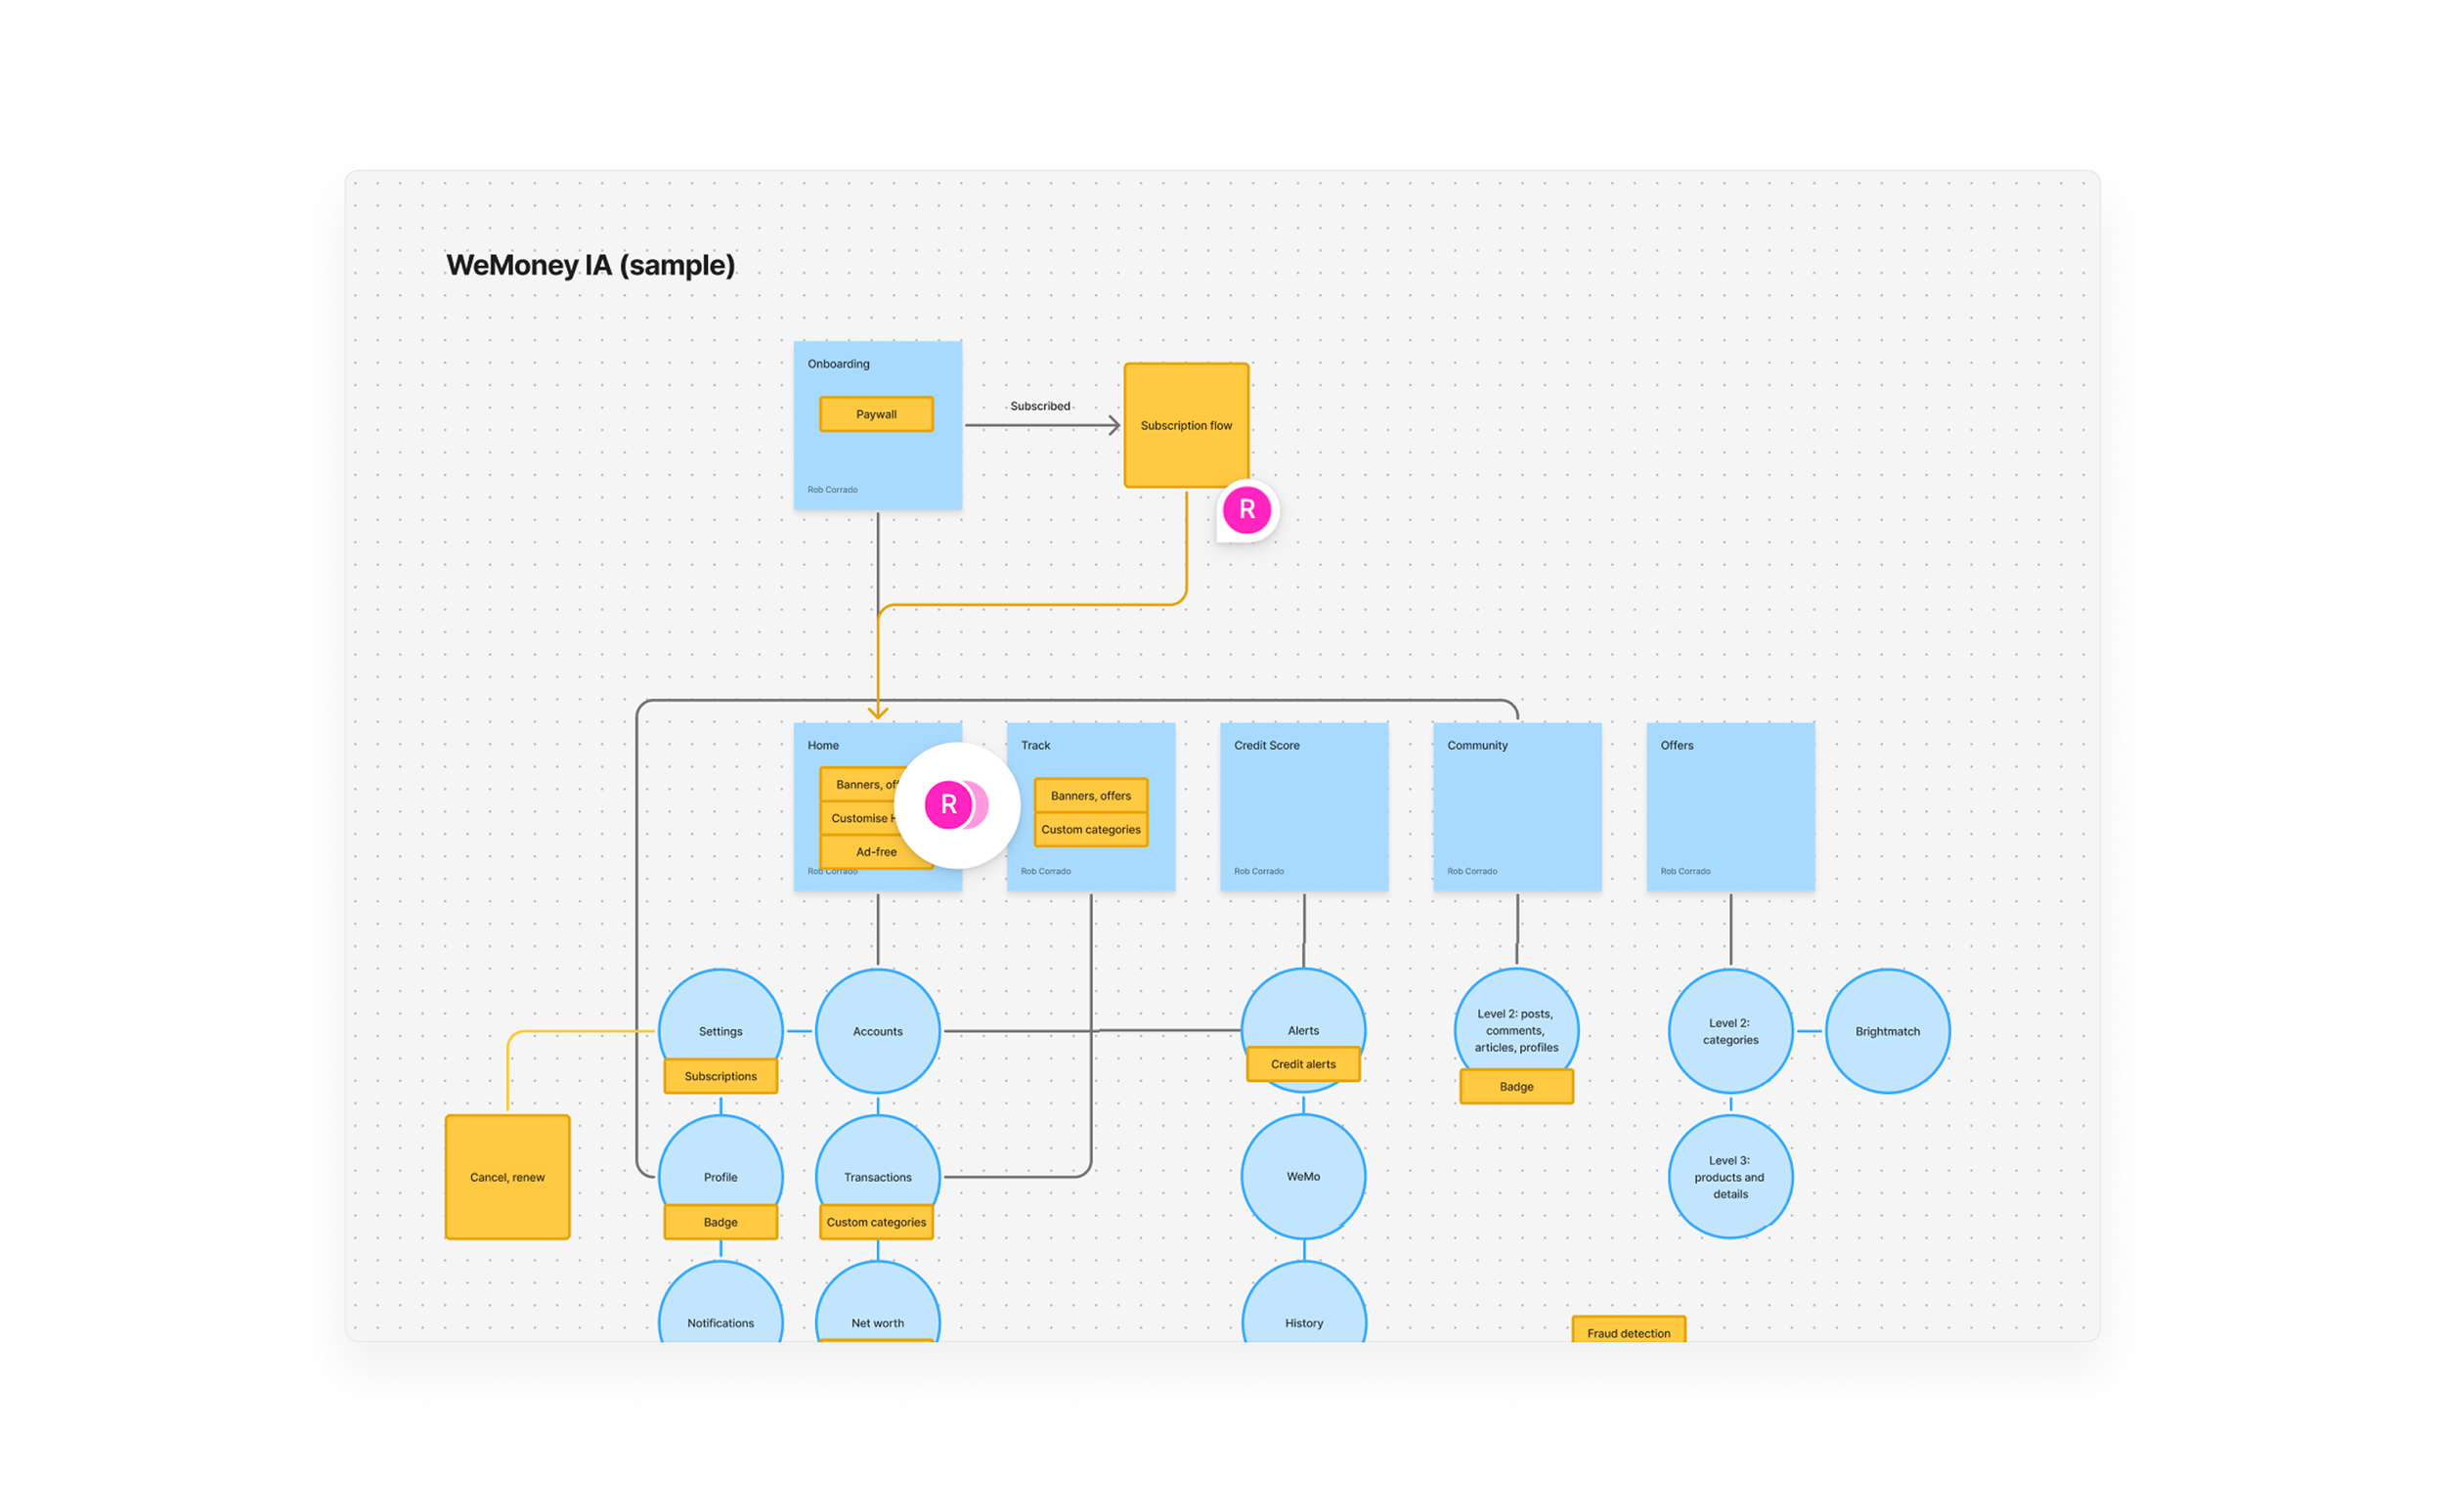The image size is (2444, 1512).
Task: Open the pink R avatar bubble on Home
Action: pos(949,805)
